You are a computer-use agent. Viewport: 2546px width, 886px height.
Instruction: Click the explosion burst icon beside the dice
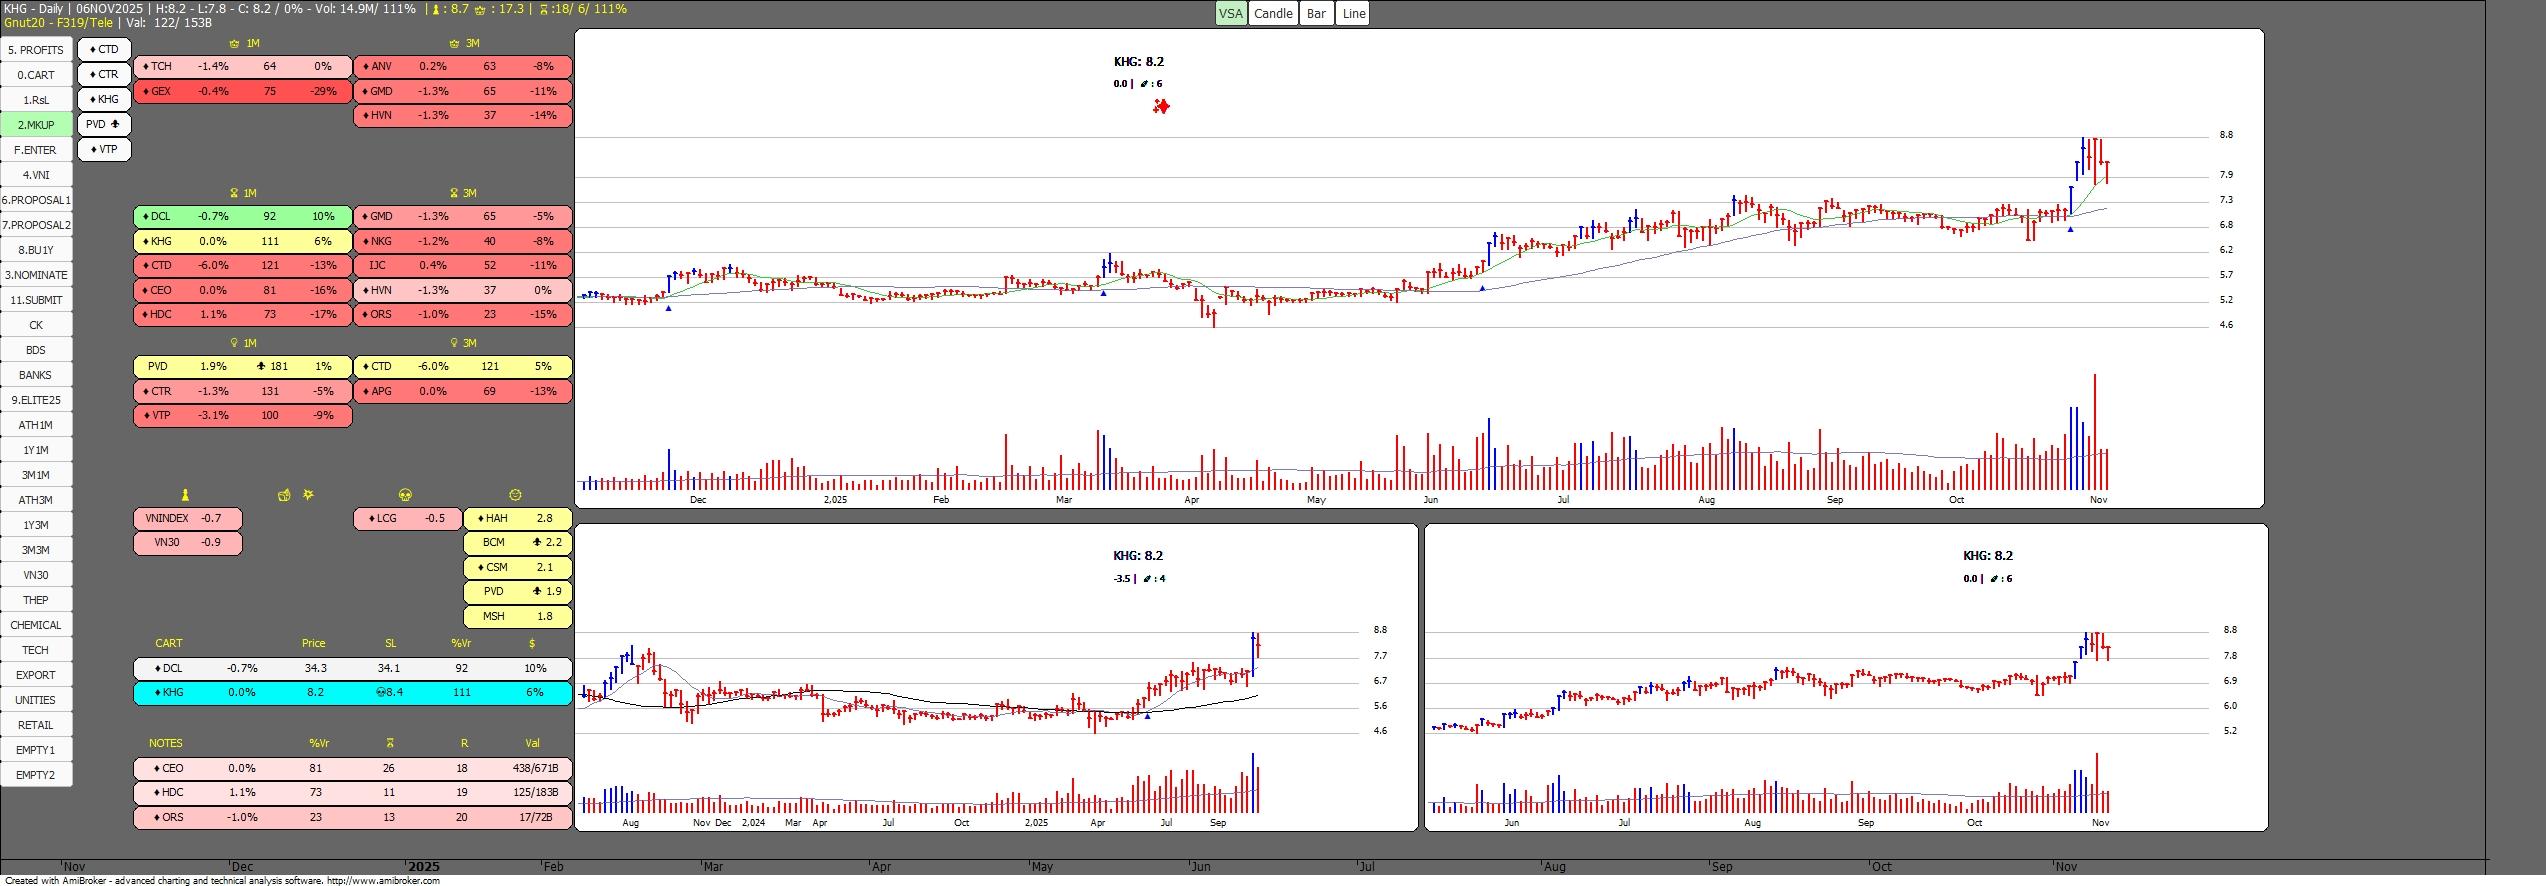pos(308,495)
